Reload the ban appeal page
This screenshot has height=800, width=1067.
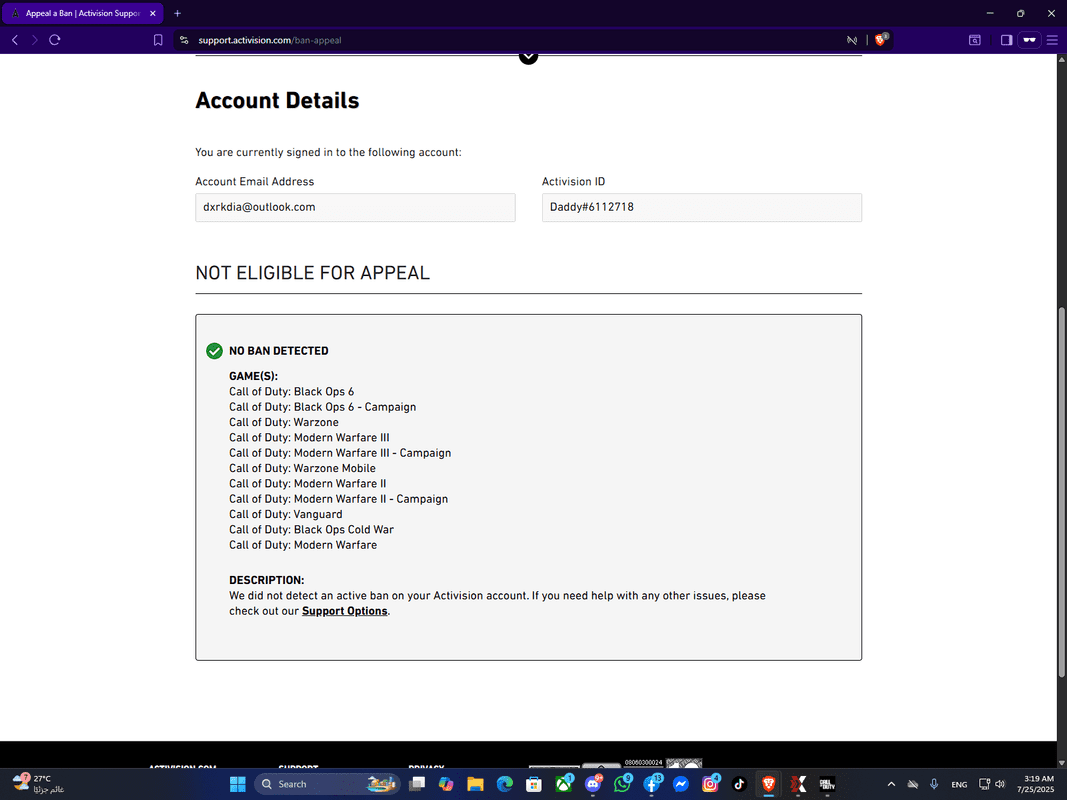point(55,40)
